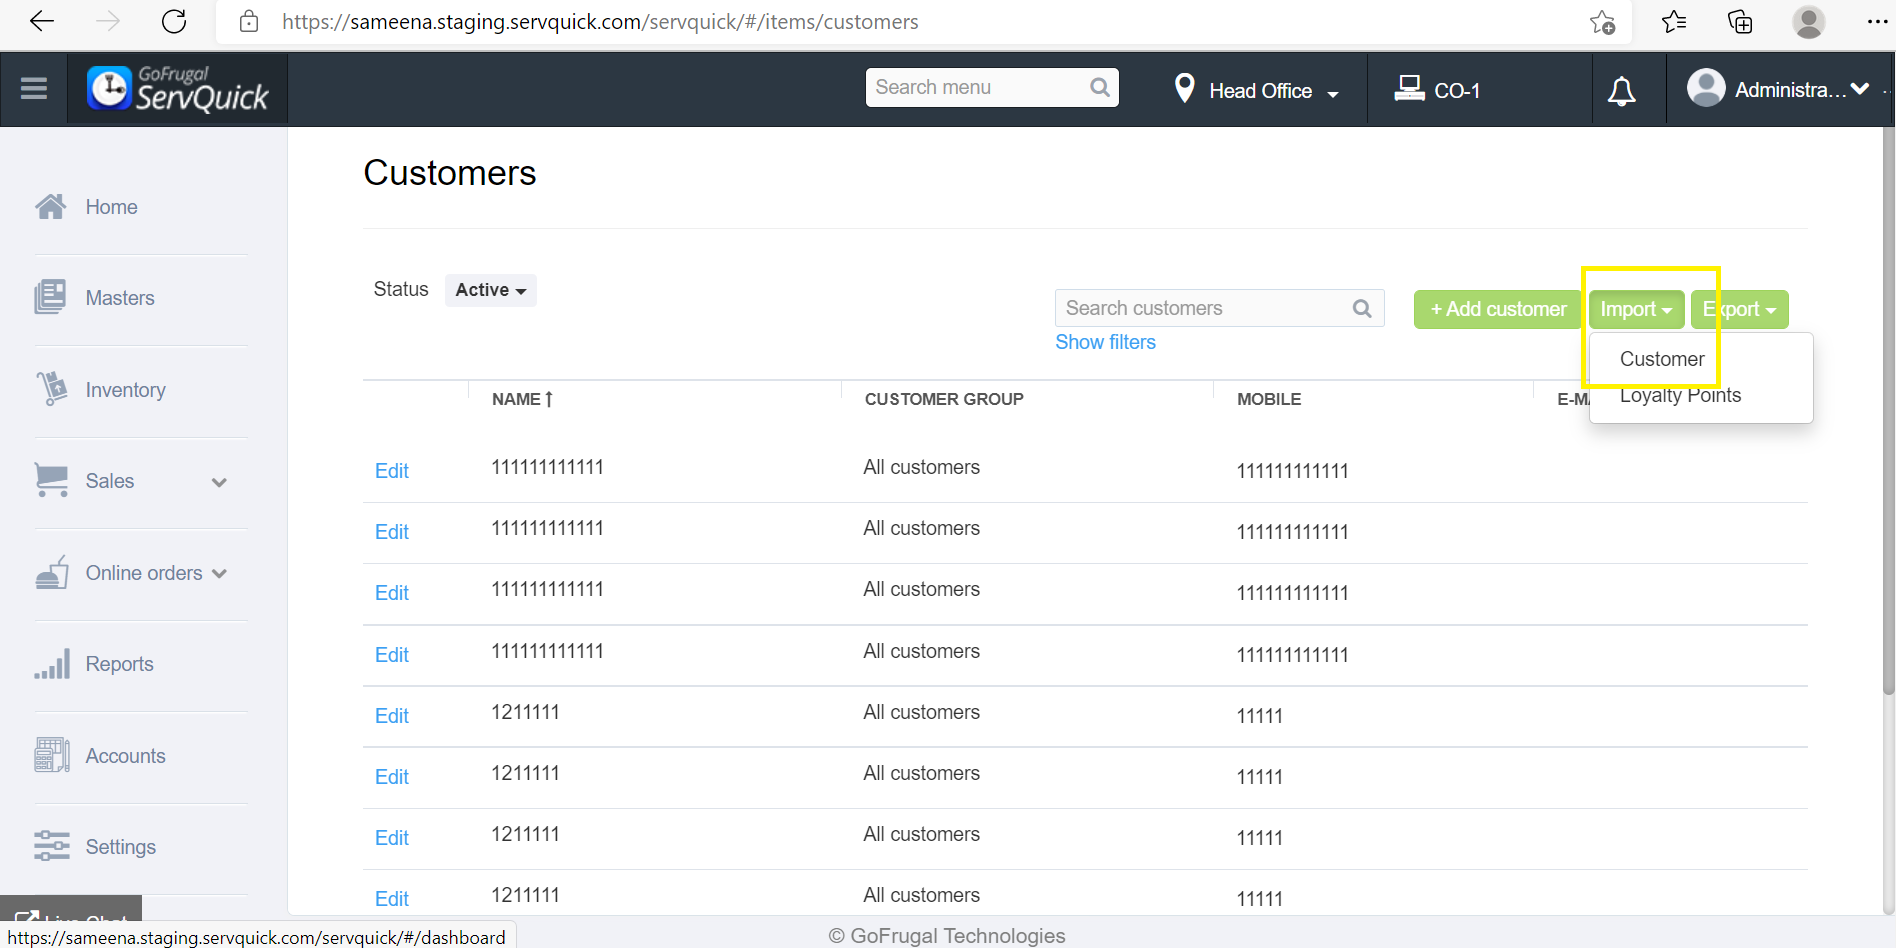
Task: Click the Home sidebar icon
Action: [x=51, y=207]
